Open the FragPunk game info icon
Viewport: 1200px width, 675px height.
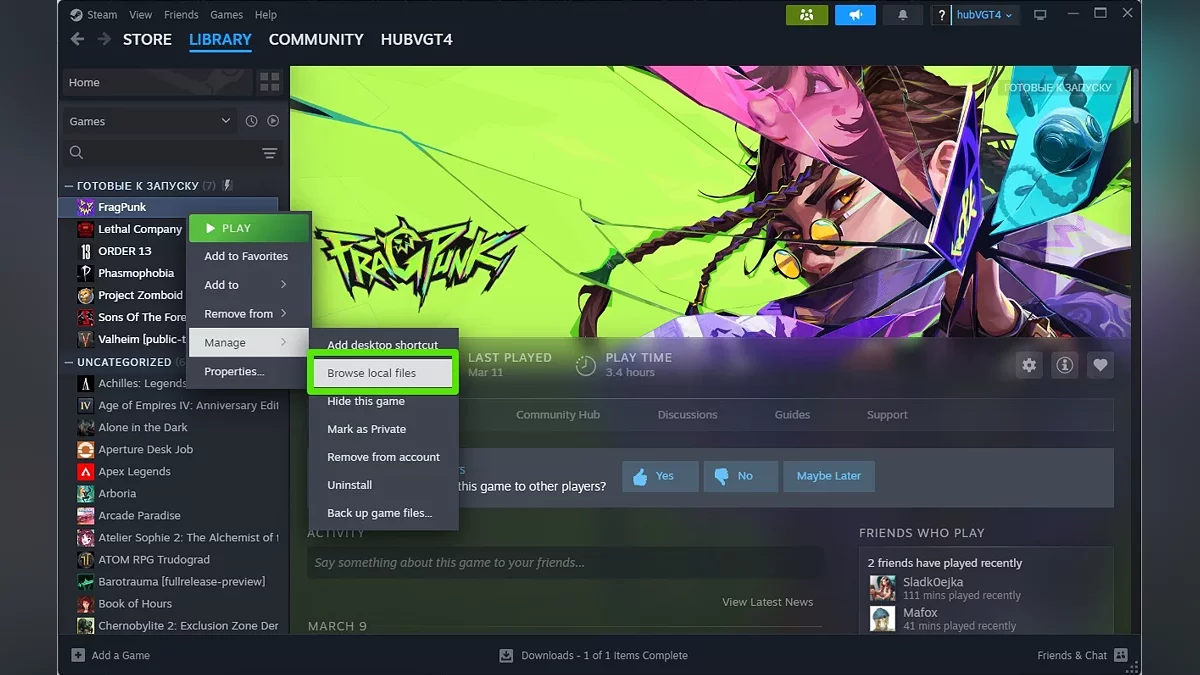pyautogui.click(x=1064, y=365)
